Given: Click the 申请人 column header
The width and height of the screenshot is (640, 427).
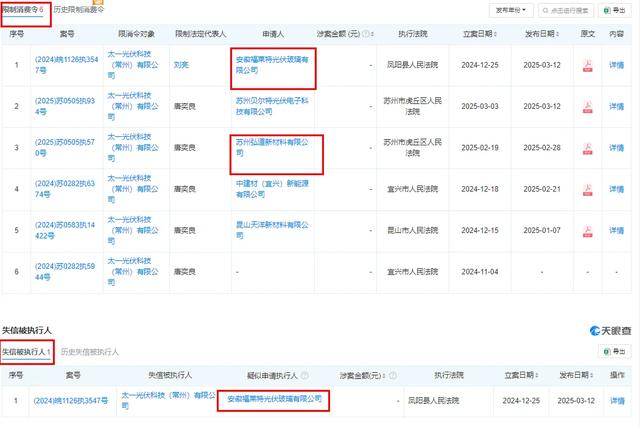Looking at the screenshot, I should click(273, 34).
